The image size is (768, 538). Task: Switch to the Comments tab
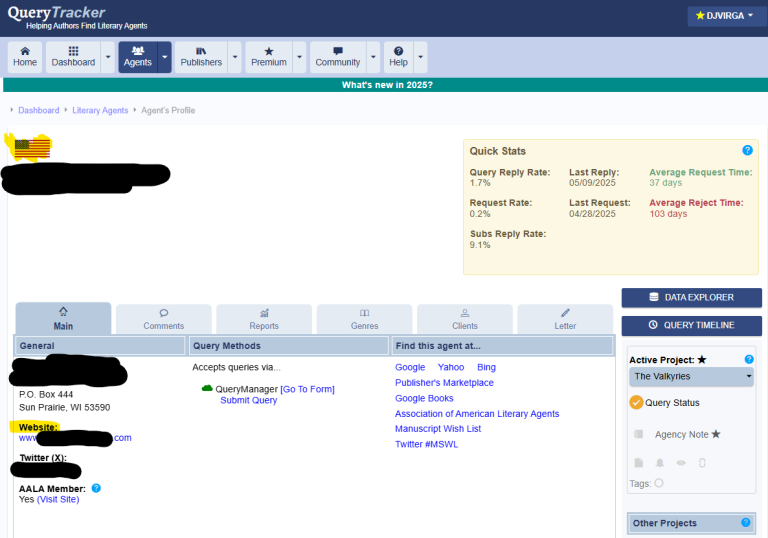[163, 319]
